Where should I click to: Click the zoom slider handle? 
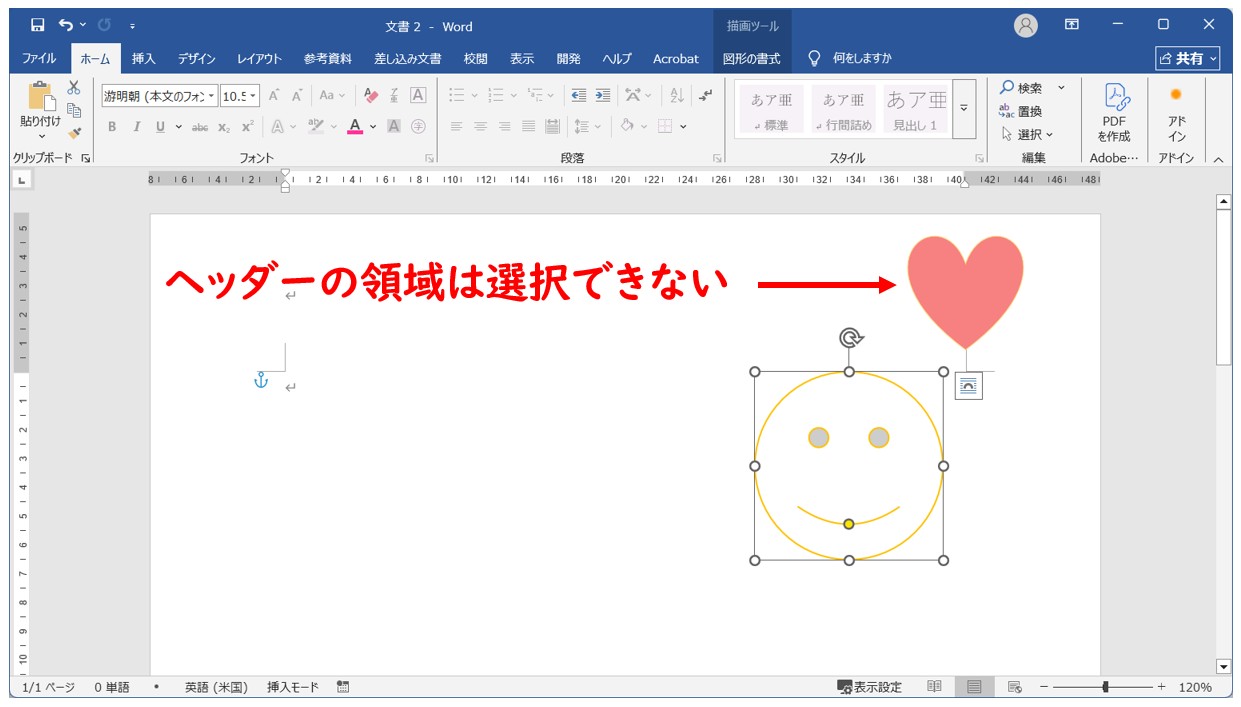(x=1105, y=687)
